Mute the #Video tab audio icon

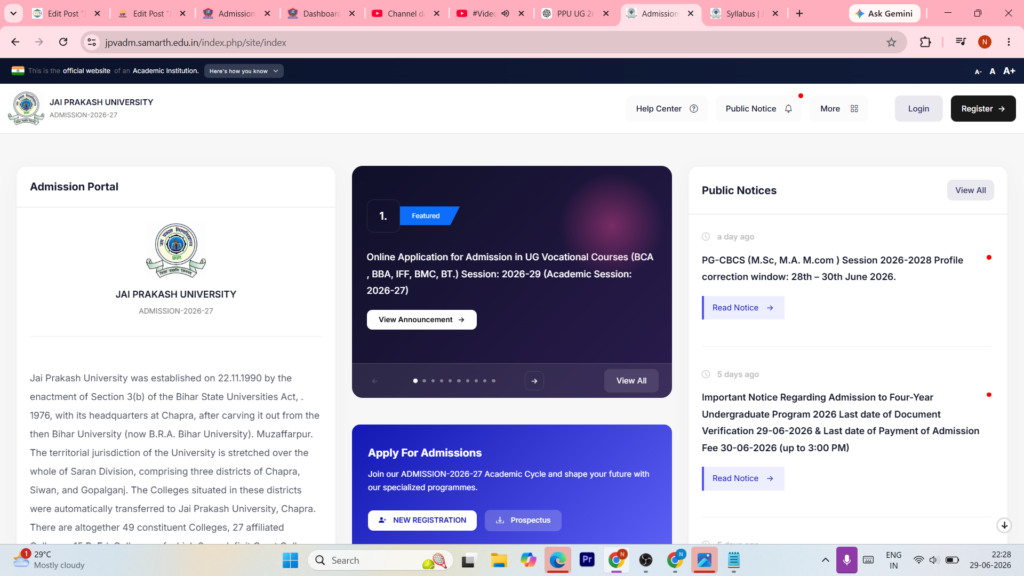coord(505,13)
